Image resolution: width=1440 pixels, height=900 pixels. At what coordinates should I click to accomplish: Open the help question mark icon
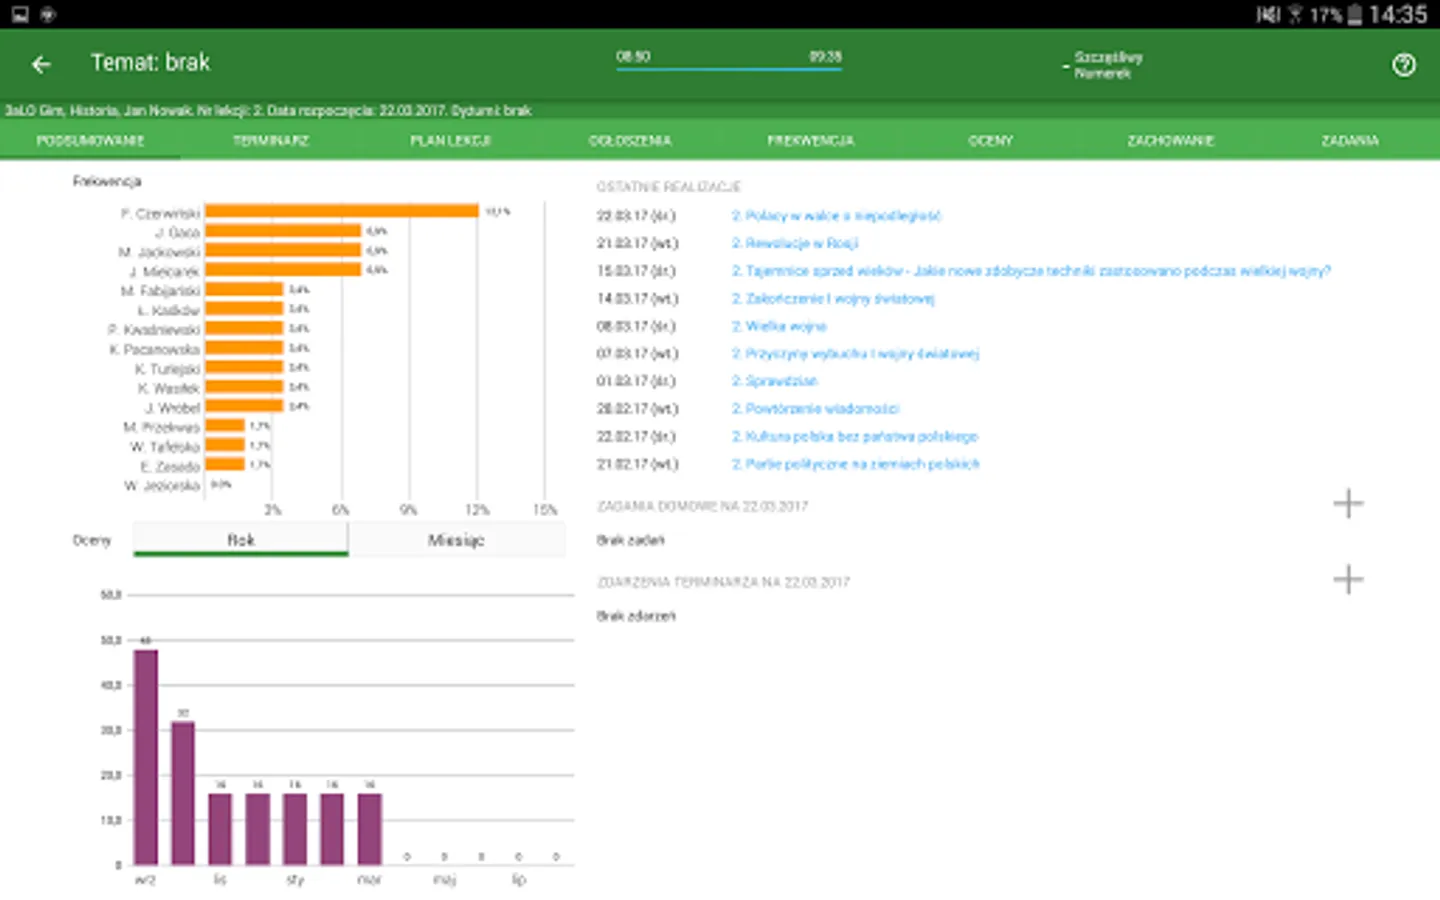(x=1403, y=65)
